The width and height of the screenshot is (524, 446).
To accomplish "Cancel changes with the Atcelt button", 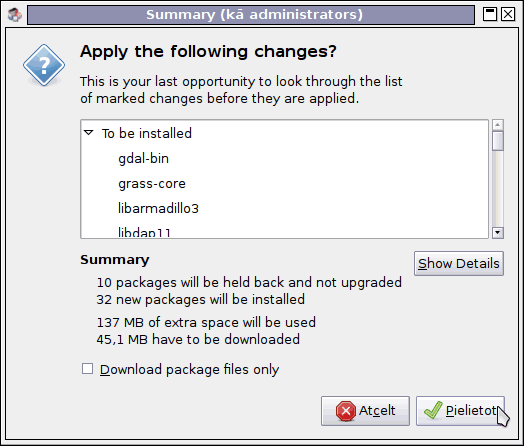I will coord(365,411).
